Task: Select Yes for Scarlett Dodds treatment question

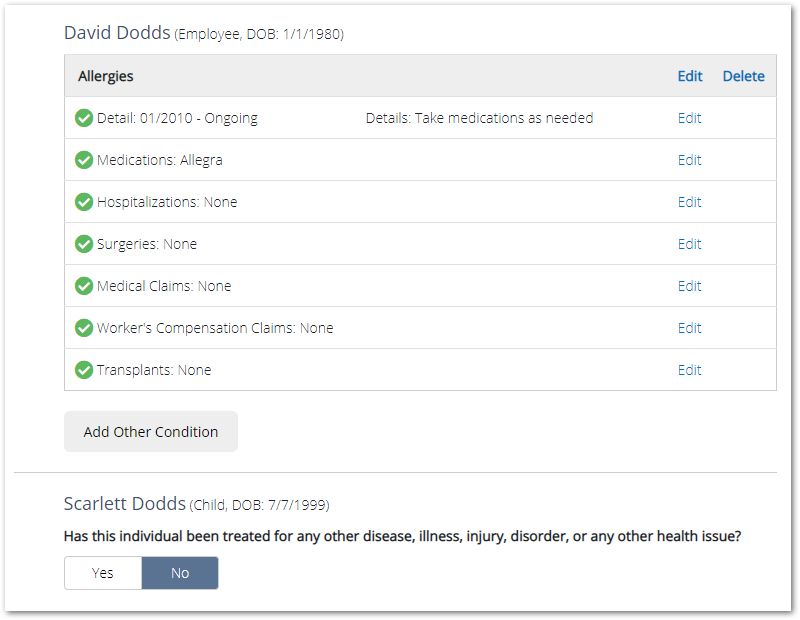Action: click(x=103, y=573)
